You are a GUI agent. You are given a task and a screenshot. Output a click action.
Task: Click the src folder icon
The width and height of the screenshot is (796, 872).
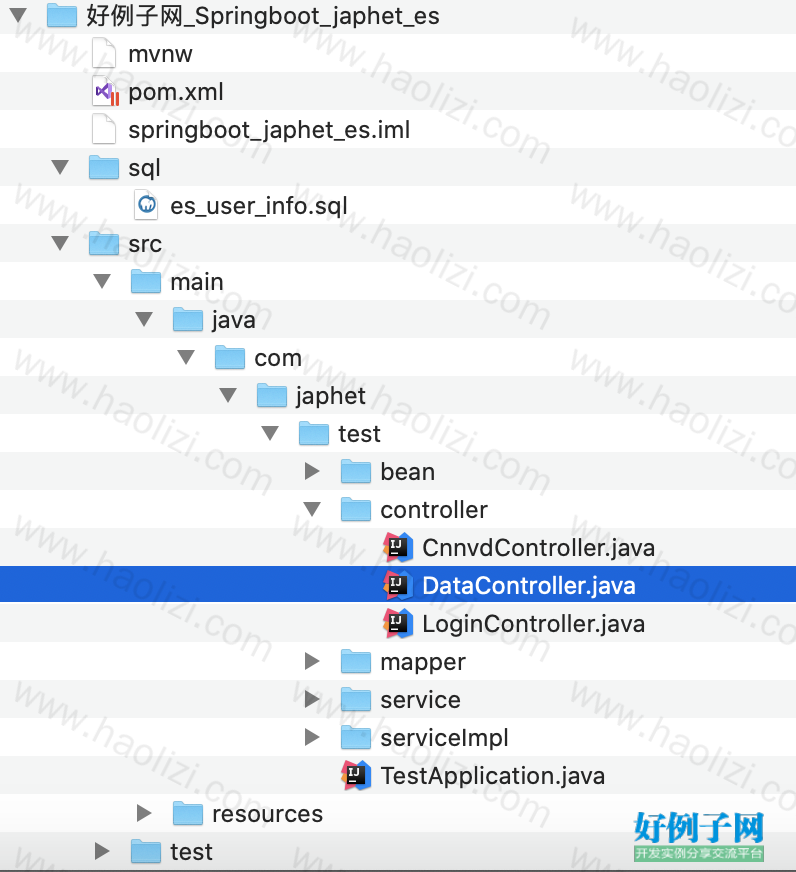[104, 244]
